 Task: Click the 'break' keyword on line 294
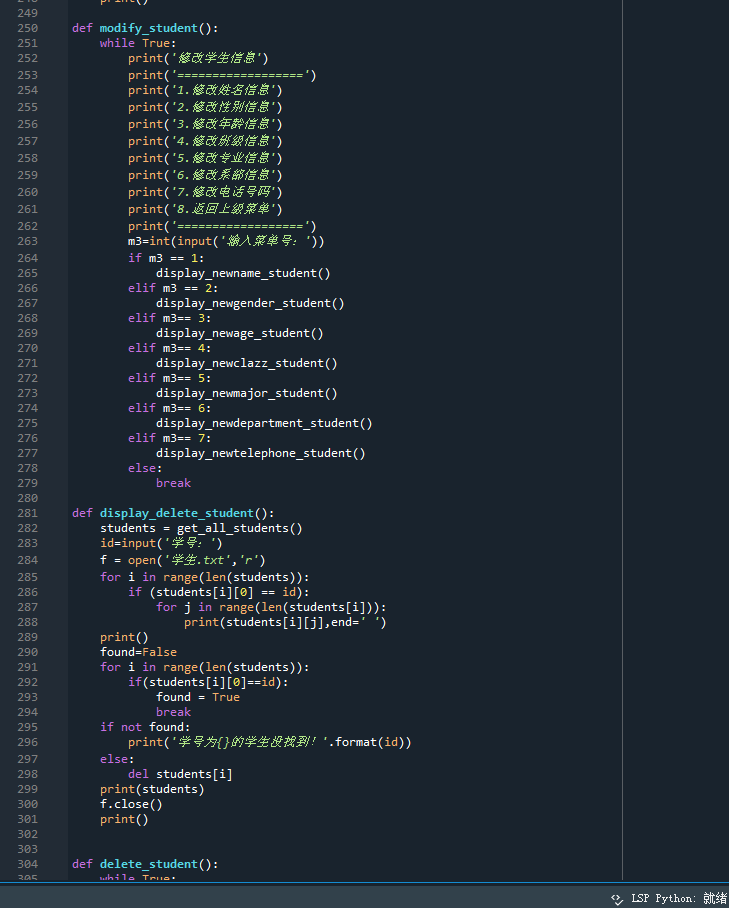[173, 712]
